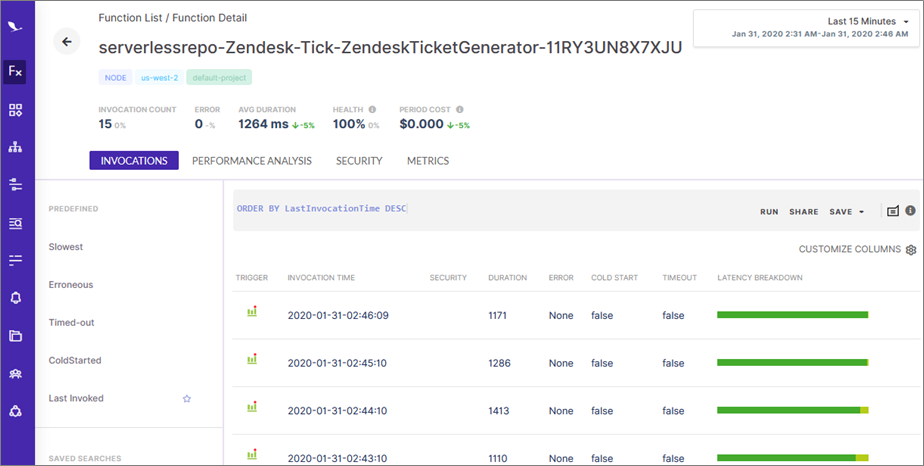Click the Cold Start column header

click(x=614, y=277)
